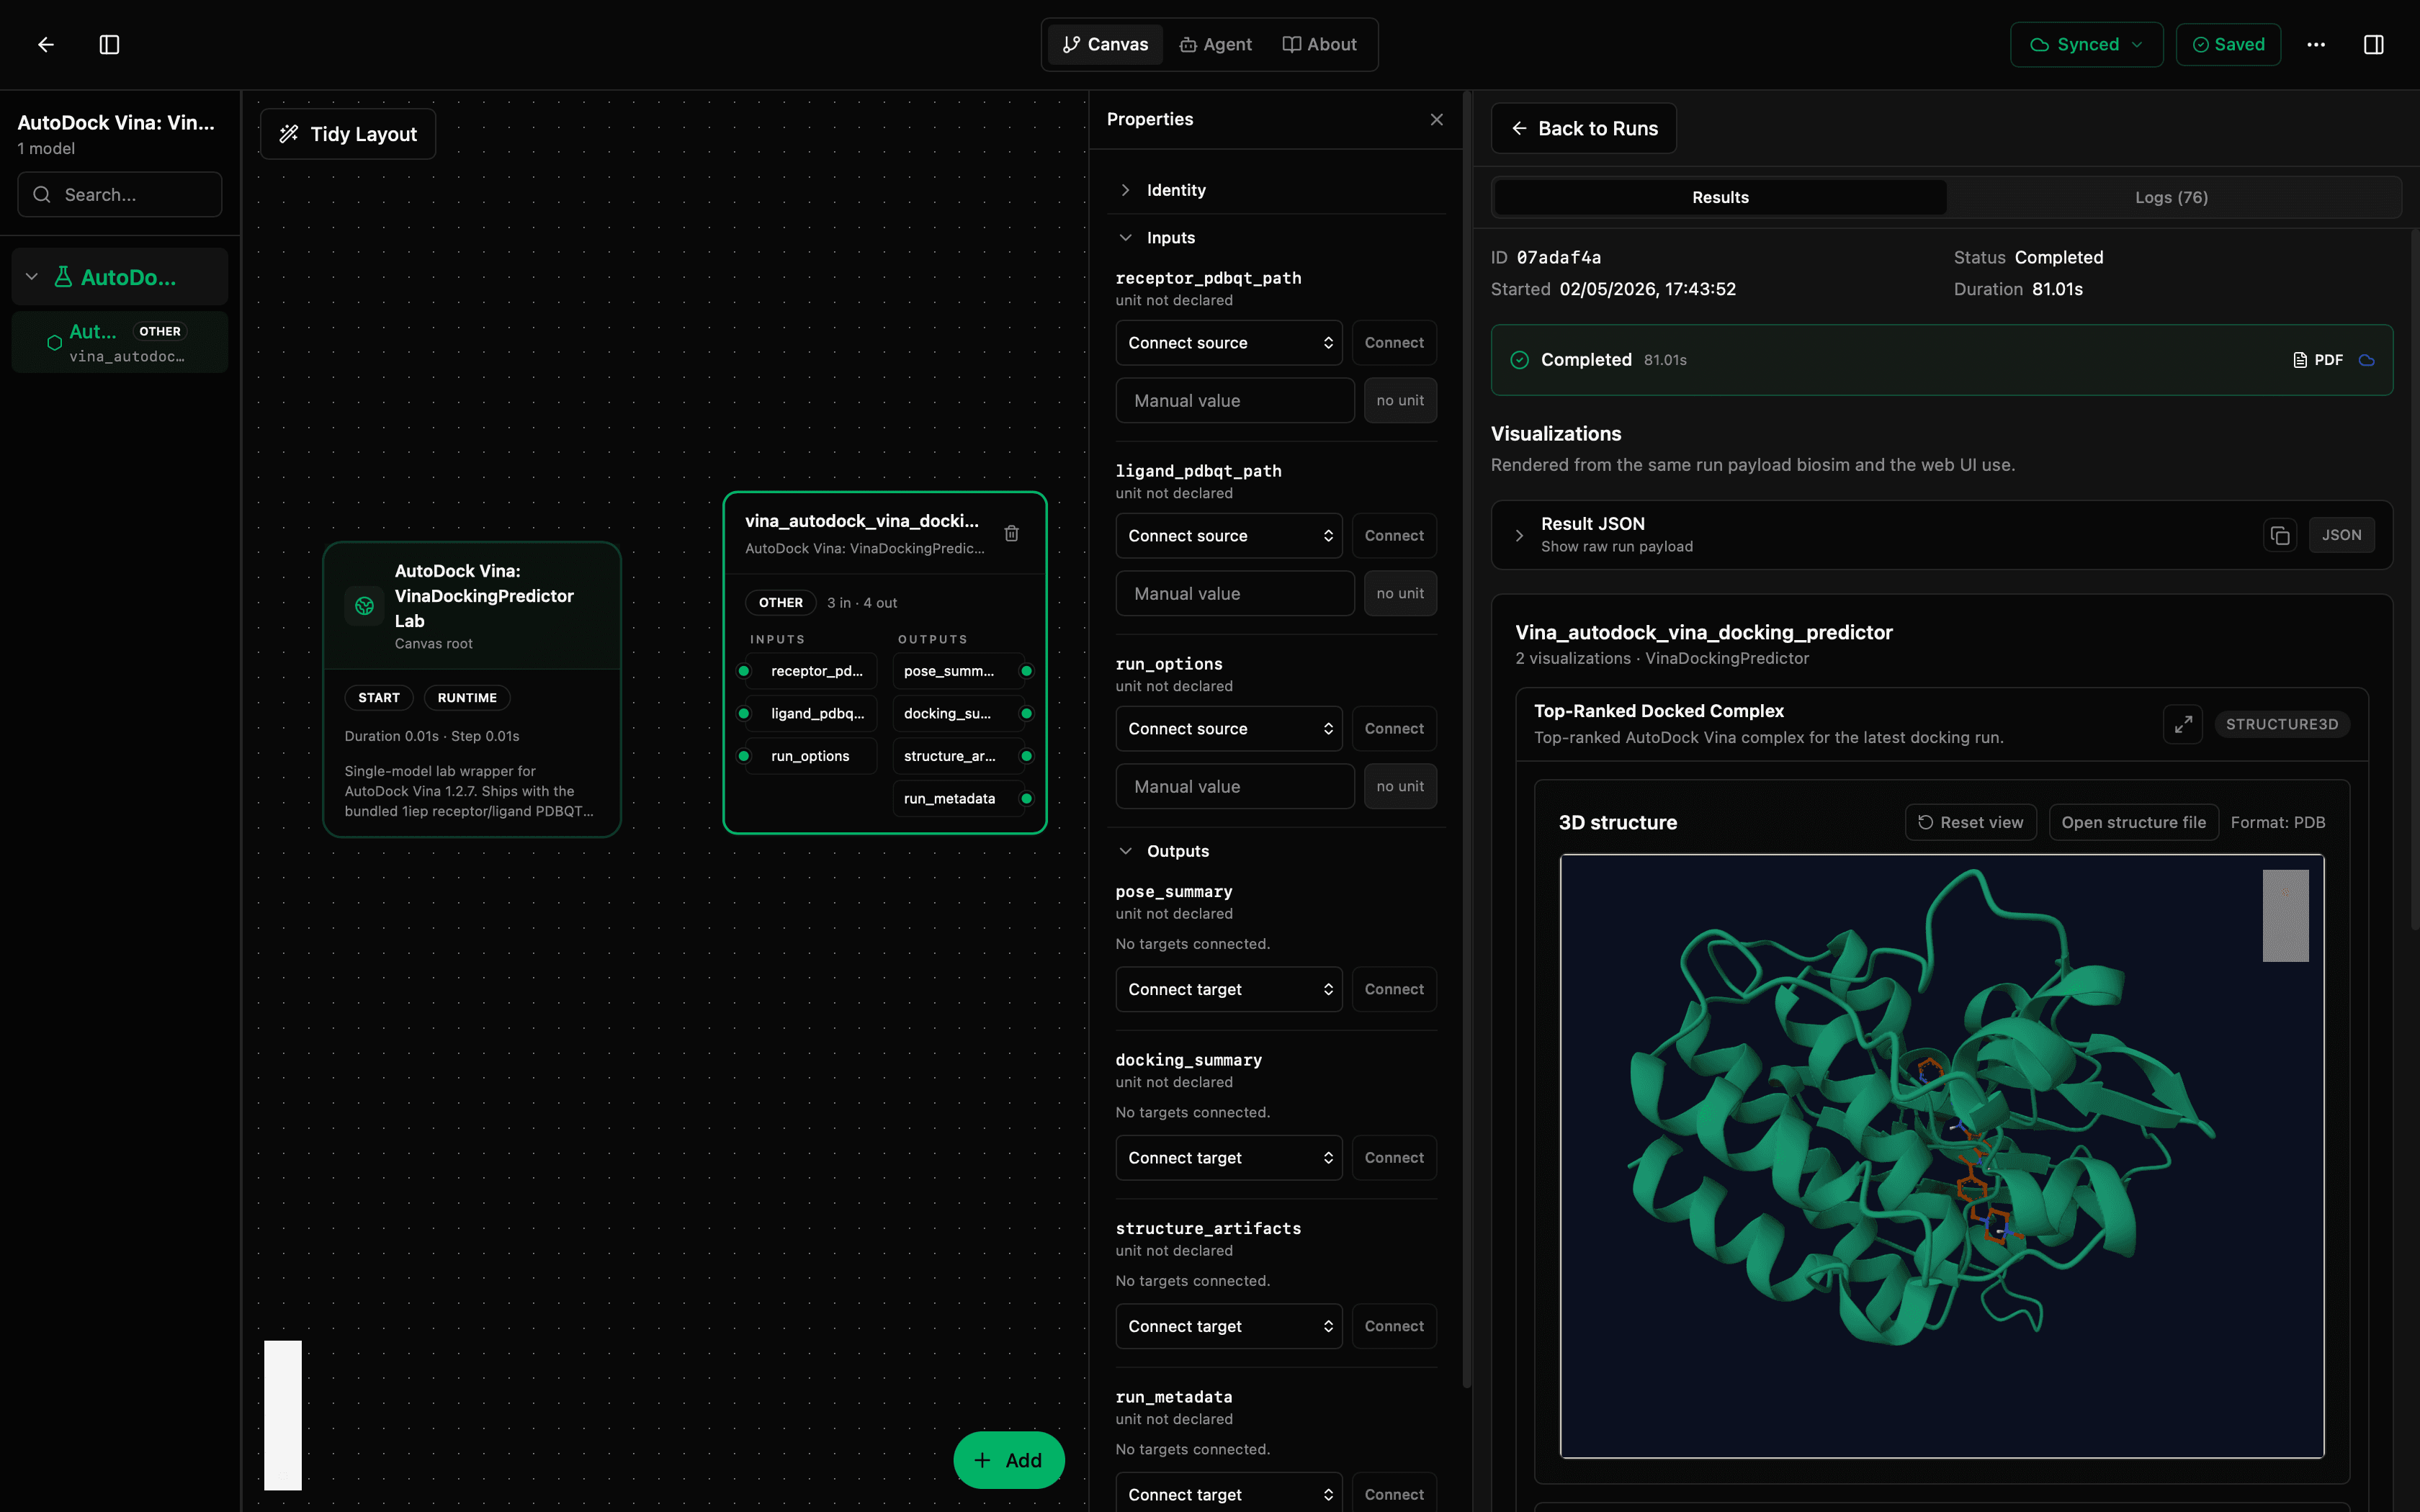
Task: Toggle the right sidebar panel icon
Action: [x=2373, y=44]
